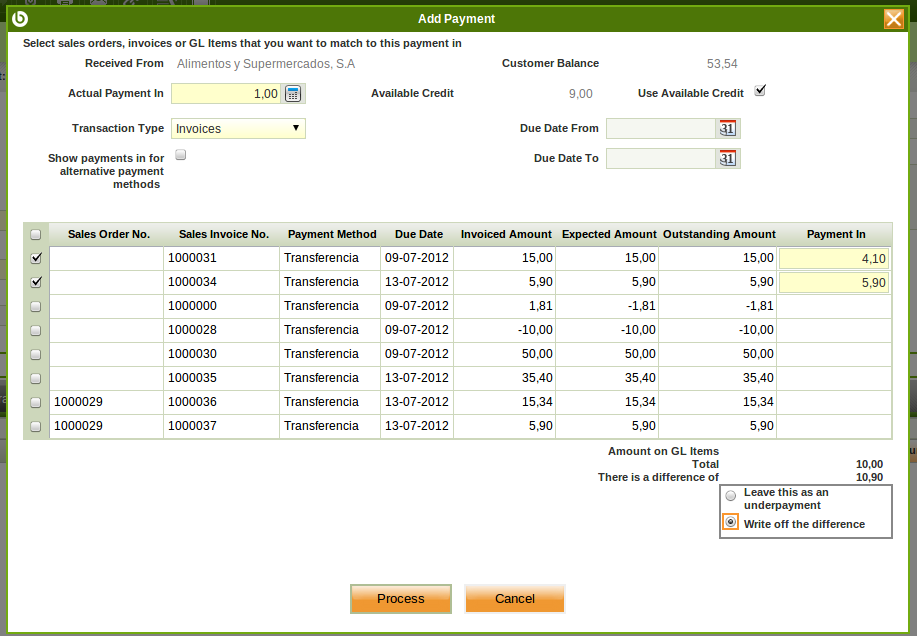Screen dimensions: 917x636
Task: Toggle the select-all checkbox in table header
Action: (x=36, y=235)
